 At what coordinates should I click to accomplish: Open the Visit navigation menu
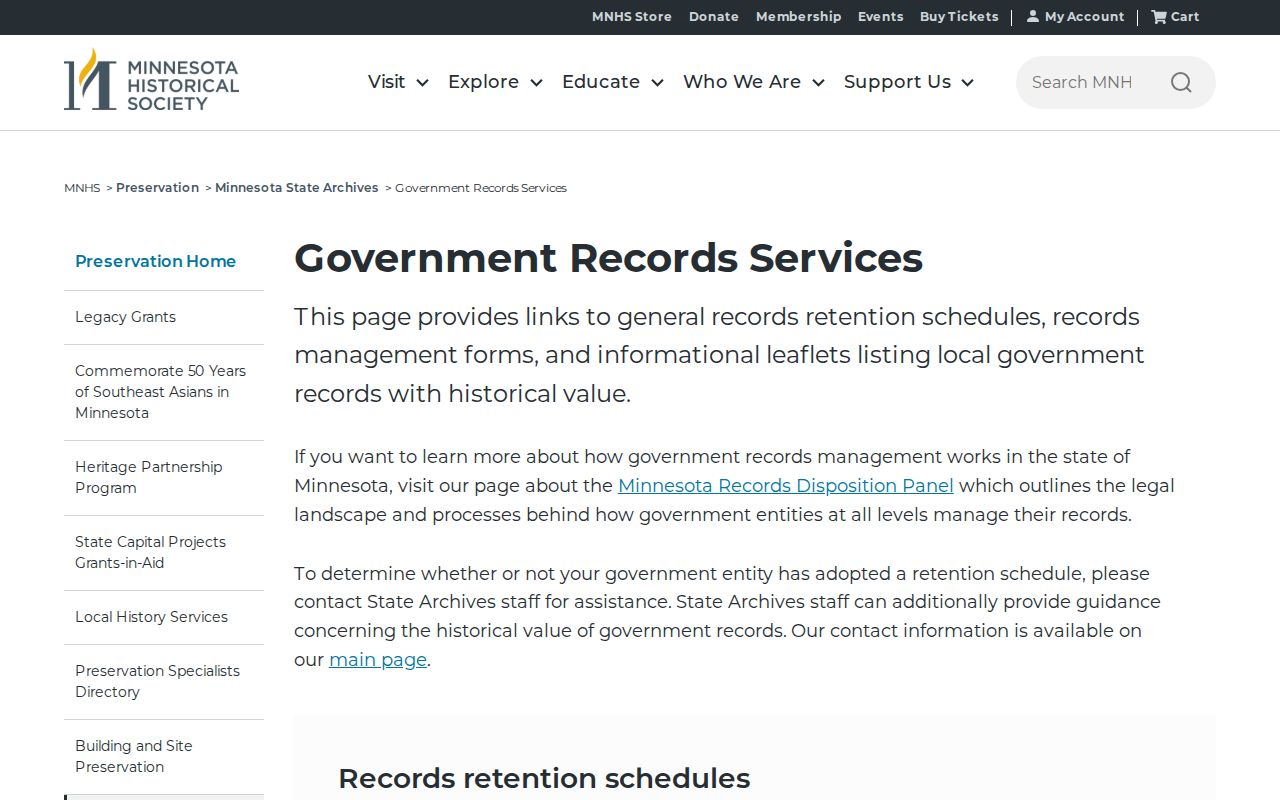coord(387,82)
